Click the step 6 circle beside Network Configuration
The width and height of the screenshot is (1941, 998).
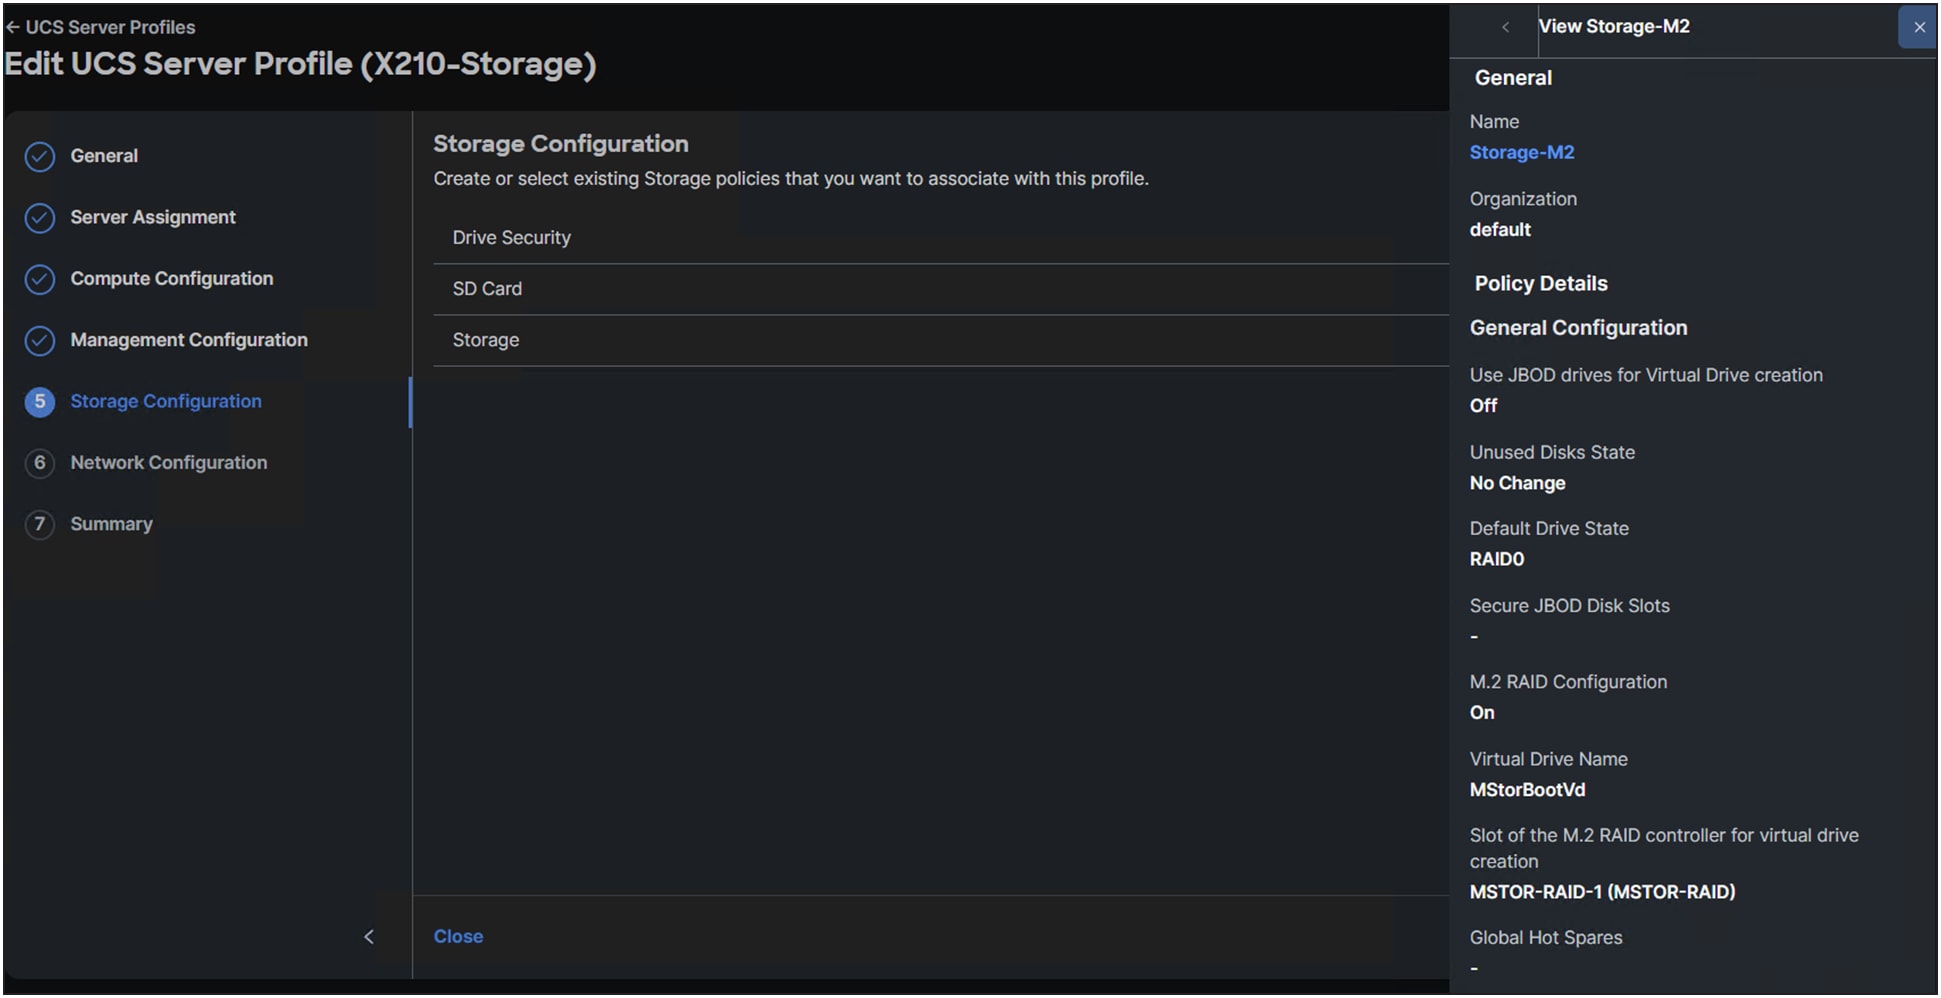tap(39, 463)
